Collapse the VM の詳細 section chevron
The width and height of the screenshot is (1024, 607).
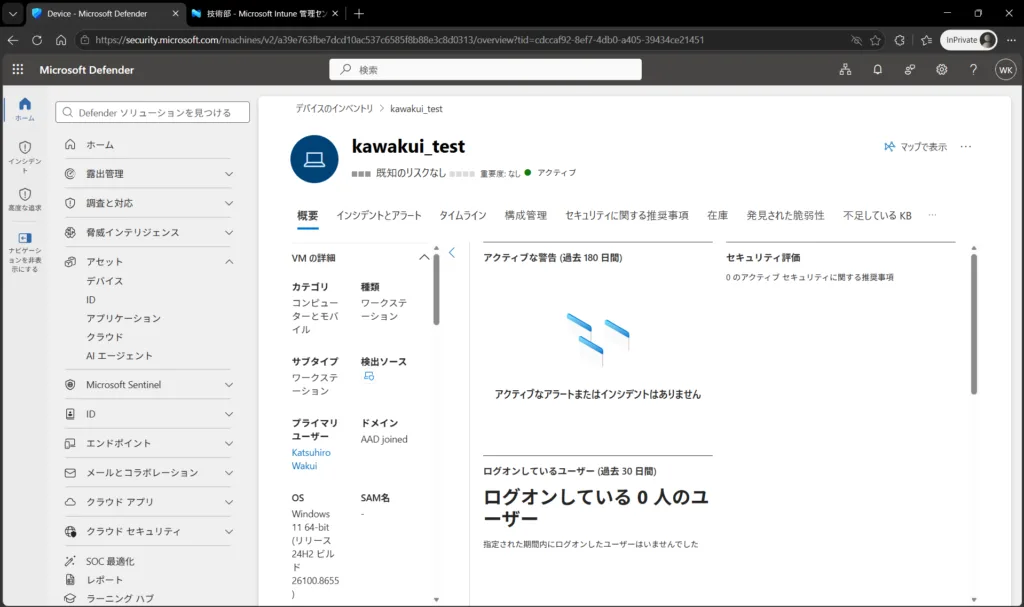(x=424, y=257)
